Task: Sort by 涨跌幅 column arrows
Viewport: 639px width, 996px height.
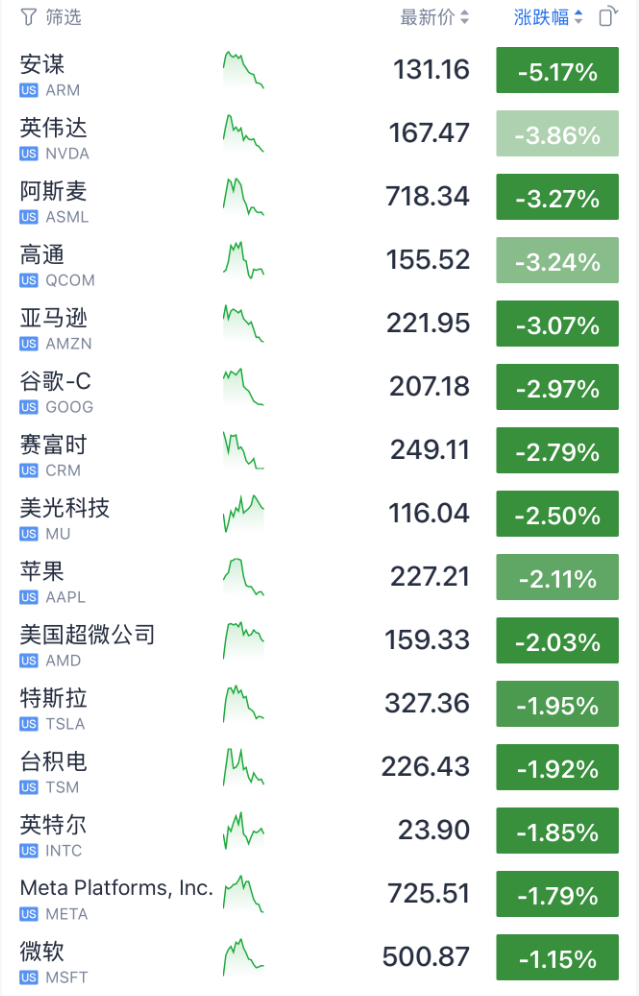Action: pyautogui.click(x=578, y=17)
